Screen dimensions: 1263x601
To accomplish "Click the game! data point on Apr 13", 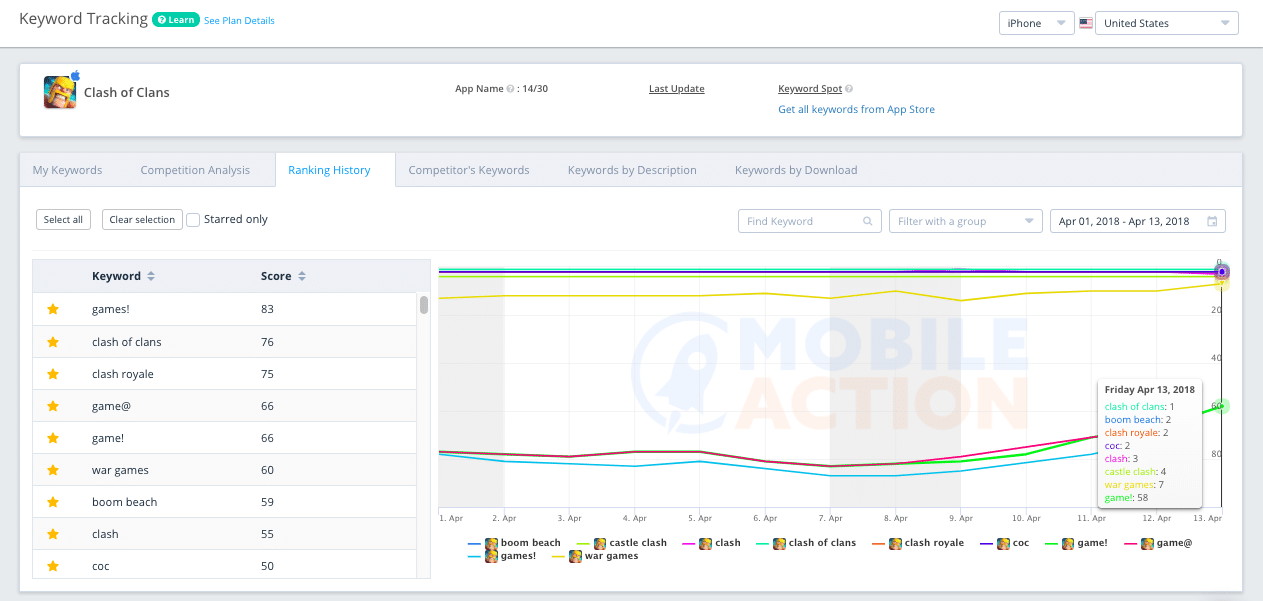I will (x=1222, y=406).
